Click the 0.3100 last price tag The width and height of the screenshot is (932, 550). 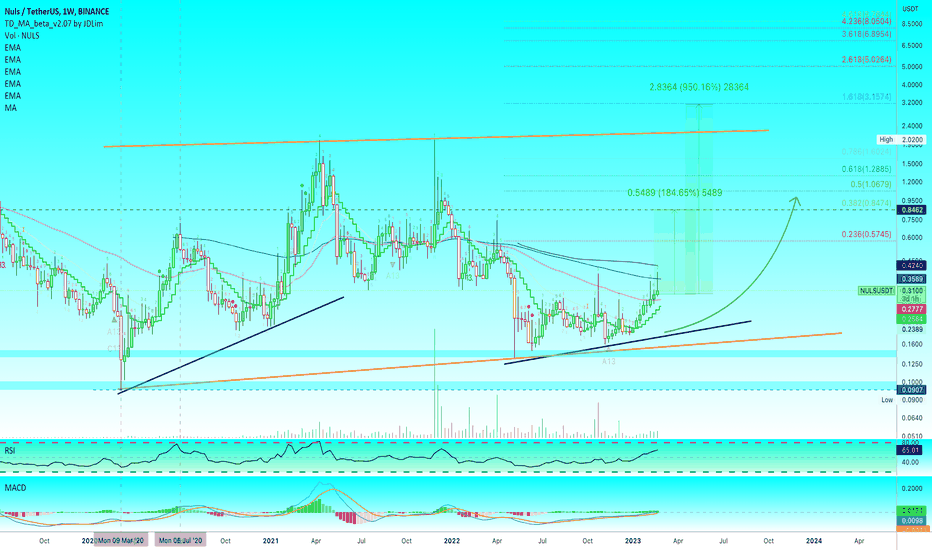click(x=912, y=291)
